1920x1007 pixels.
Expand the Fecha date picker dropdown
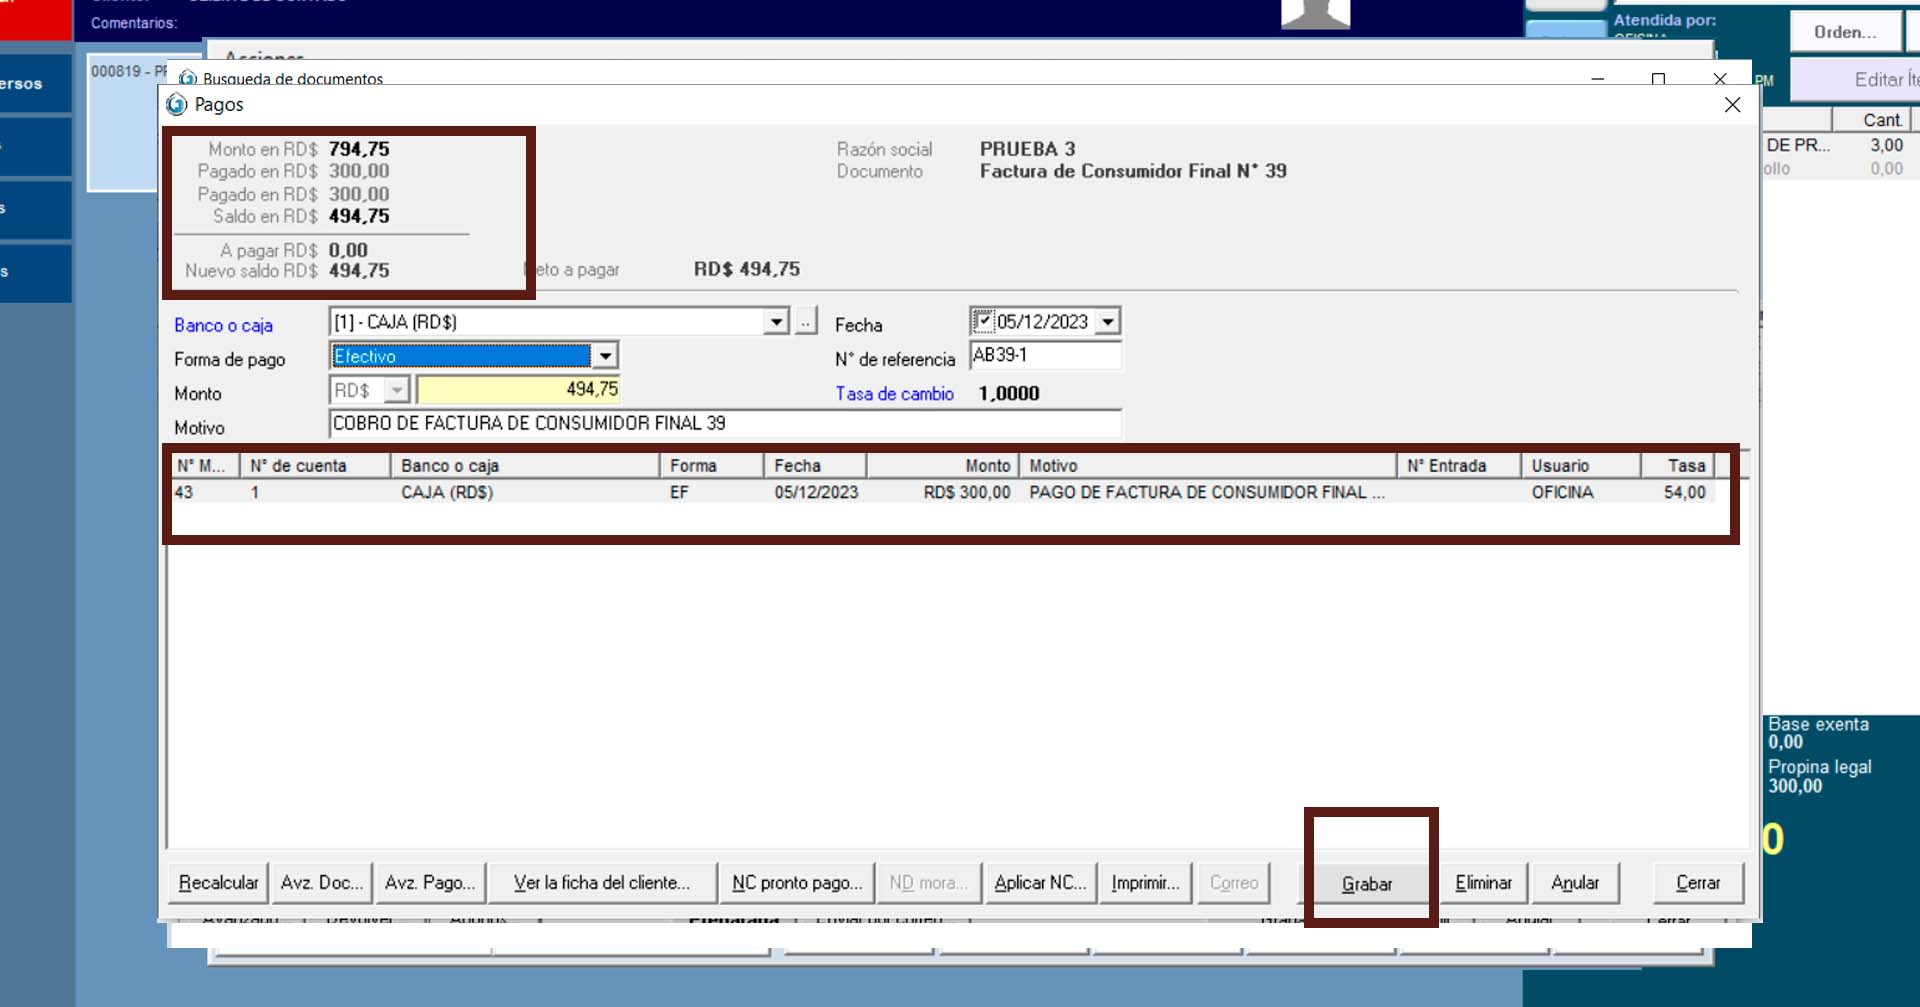tap(1108, 322)
